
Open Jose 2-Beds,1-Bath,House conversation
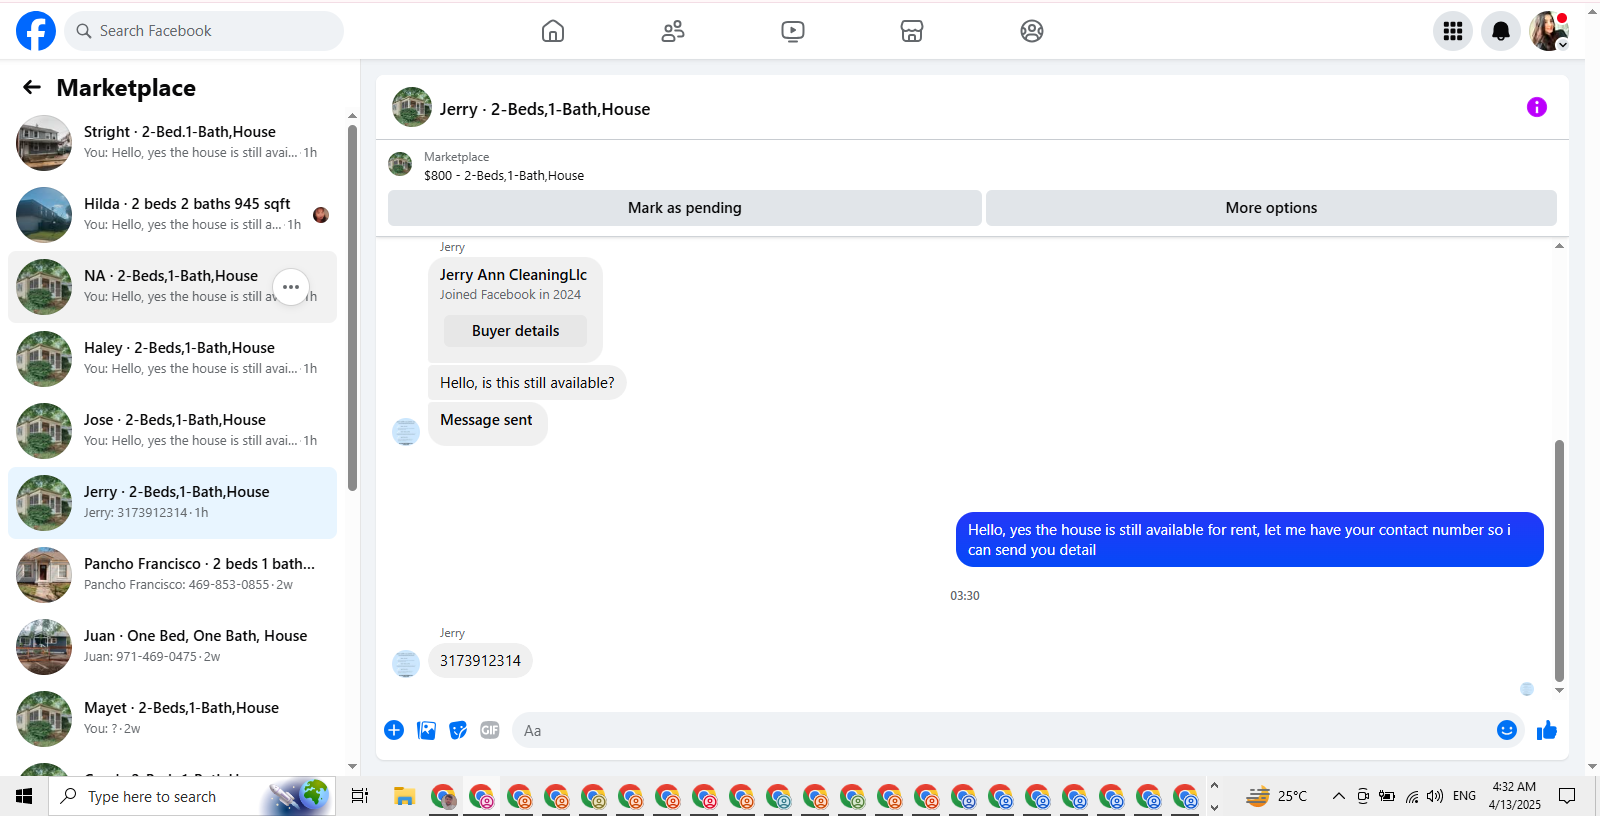click(x=172, y=431)
